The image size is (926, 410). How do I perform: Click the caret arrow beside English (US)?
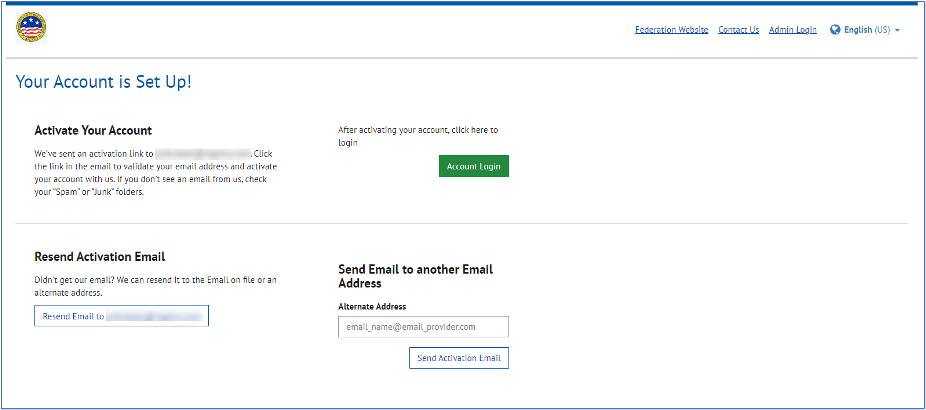point(898,30)
